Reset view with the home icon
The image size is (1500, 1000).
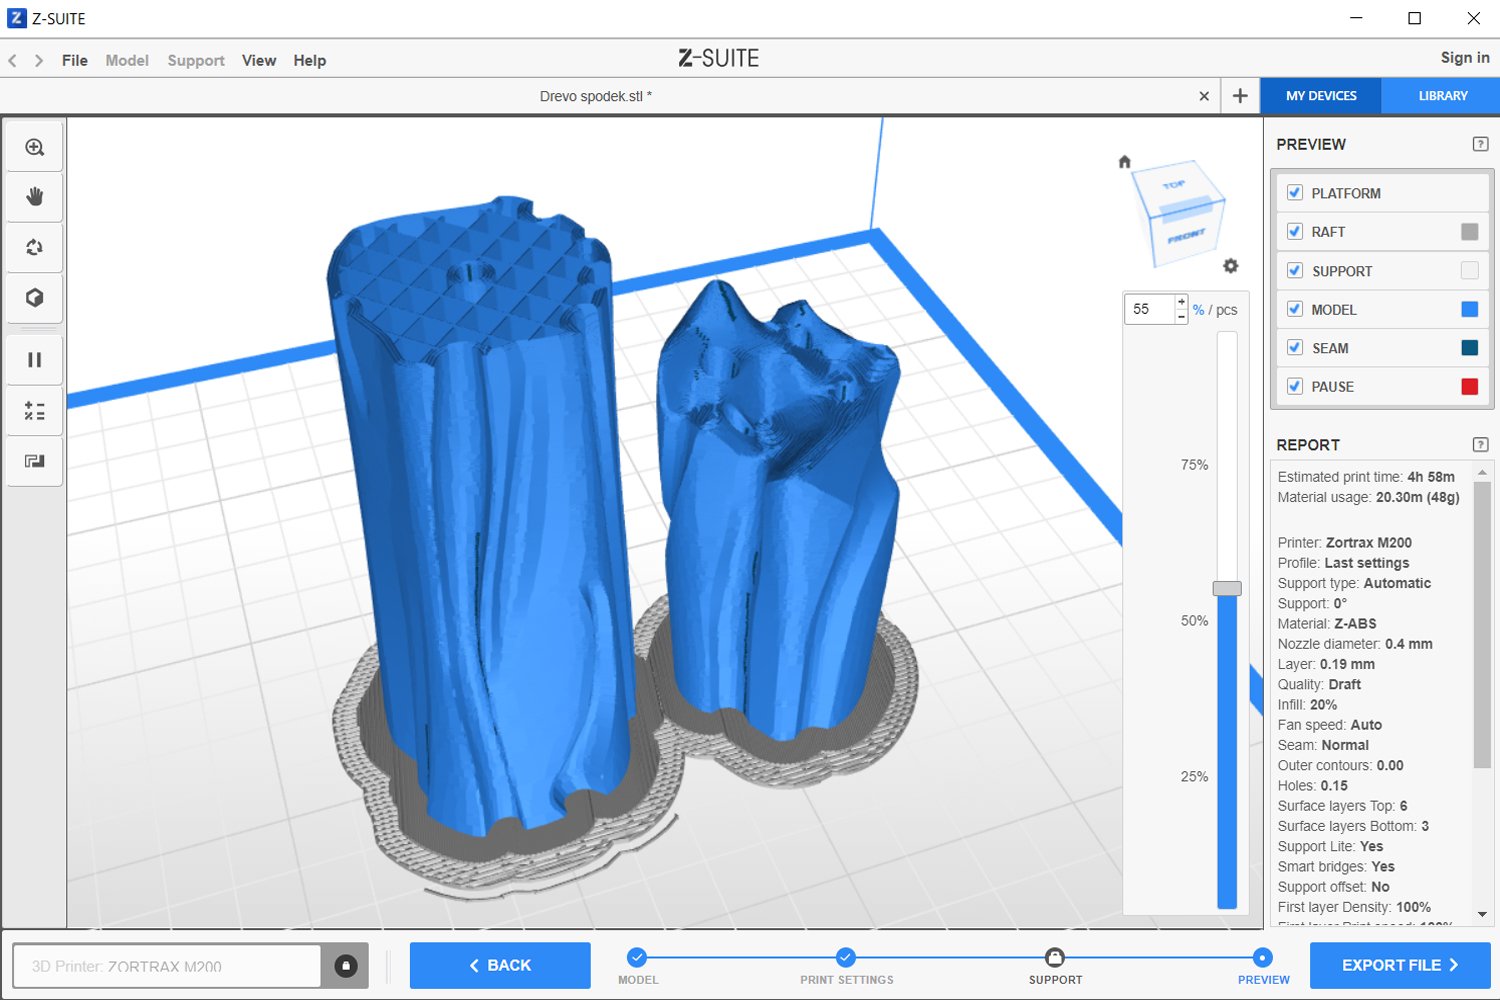(x=1124, y=161)
